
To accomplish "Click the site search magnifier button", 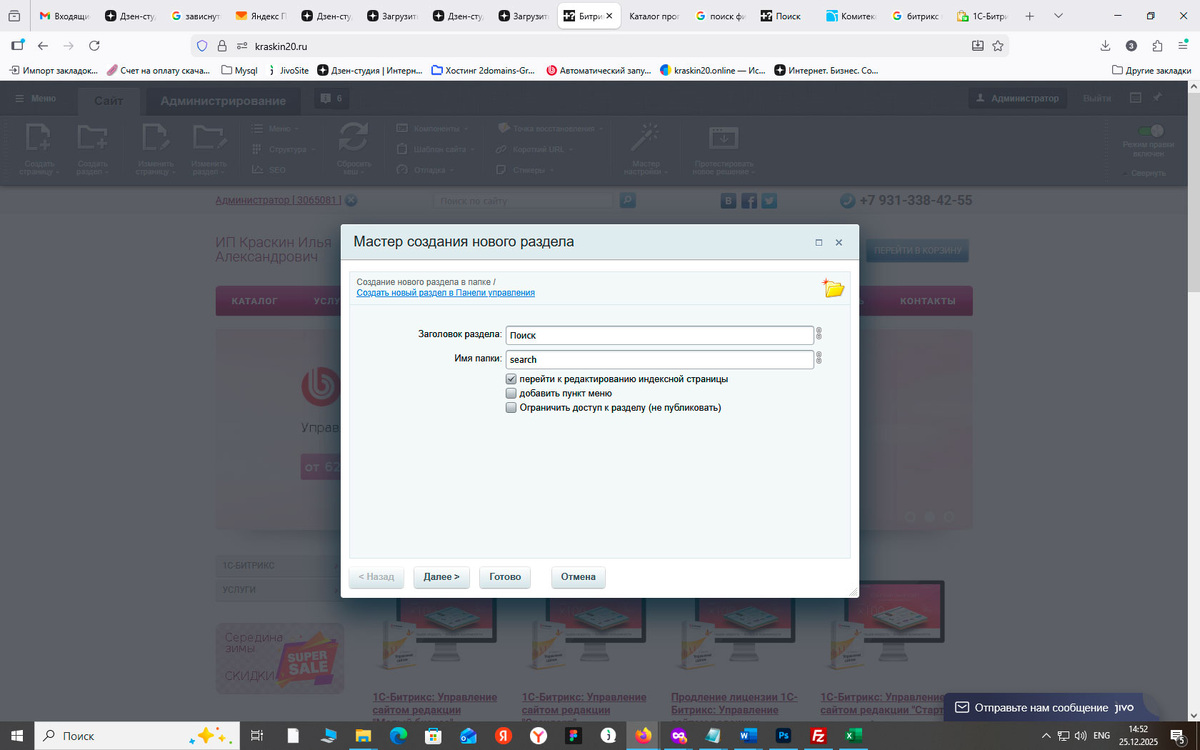I will coord(627,201).
